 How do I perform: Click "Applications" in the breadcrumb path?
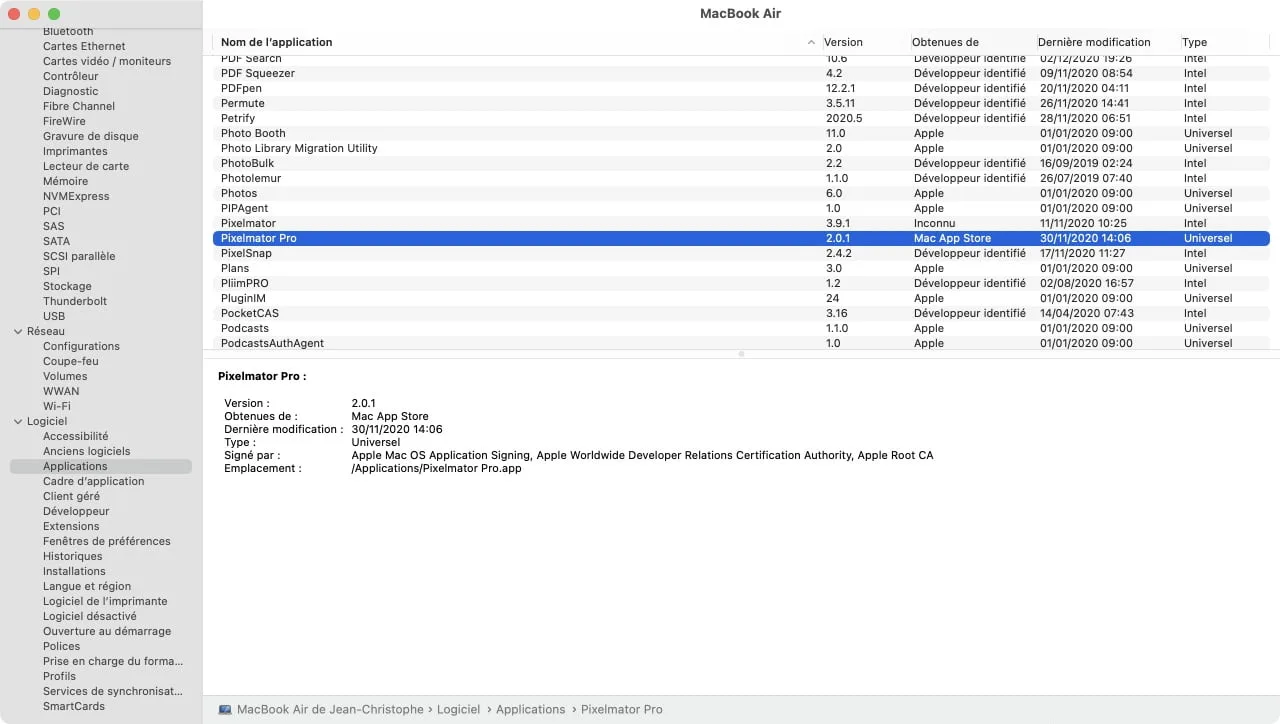tap(530, 709)
